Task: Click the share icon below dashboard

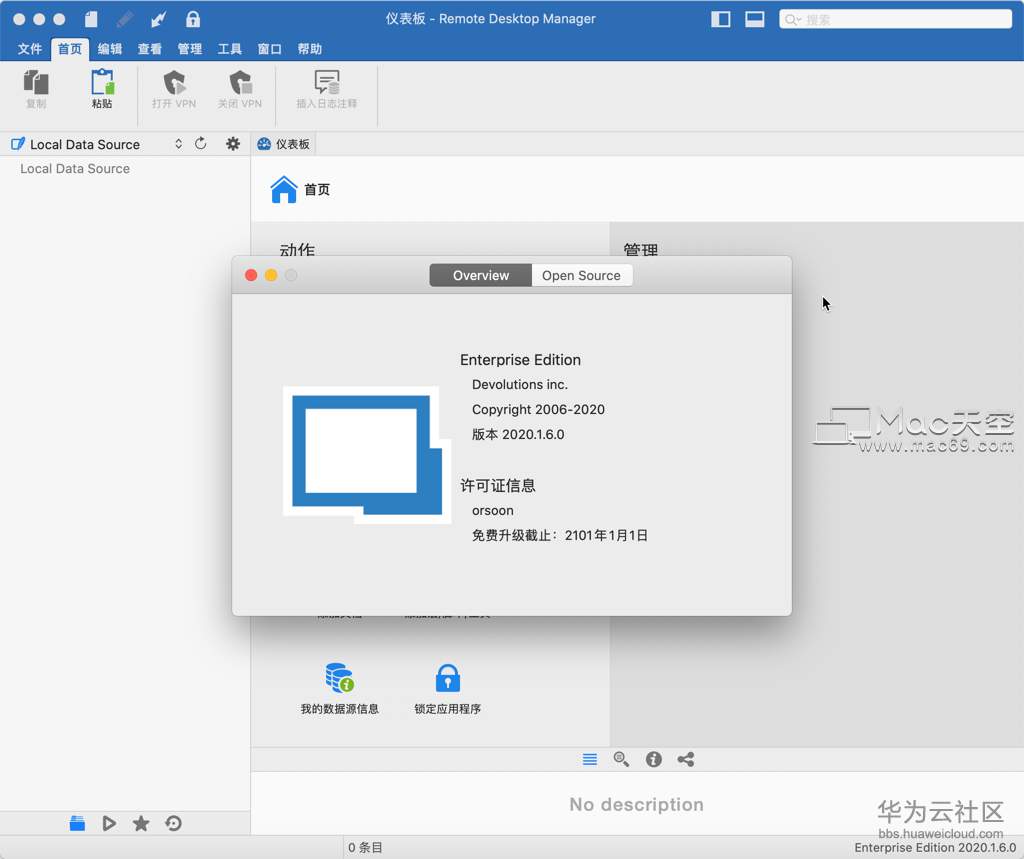Action: tap(686, 759)
